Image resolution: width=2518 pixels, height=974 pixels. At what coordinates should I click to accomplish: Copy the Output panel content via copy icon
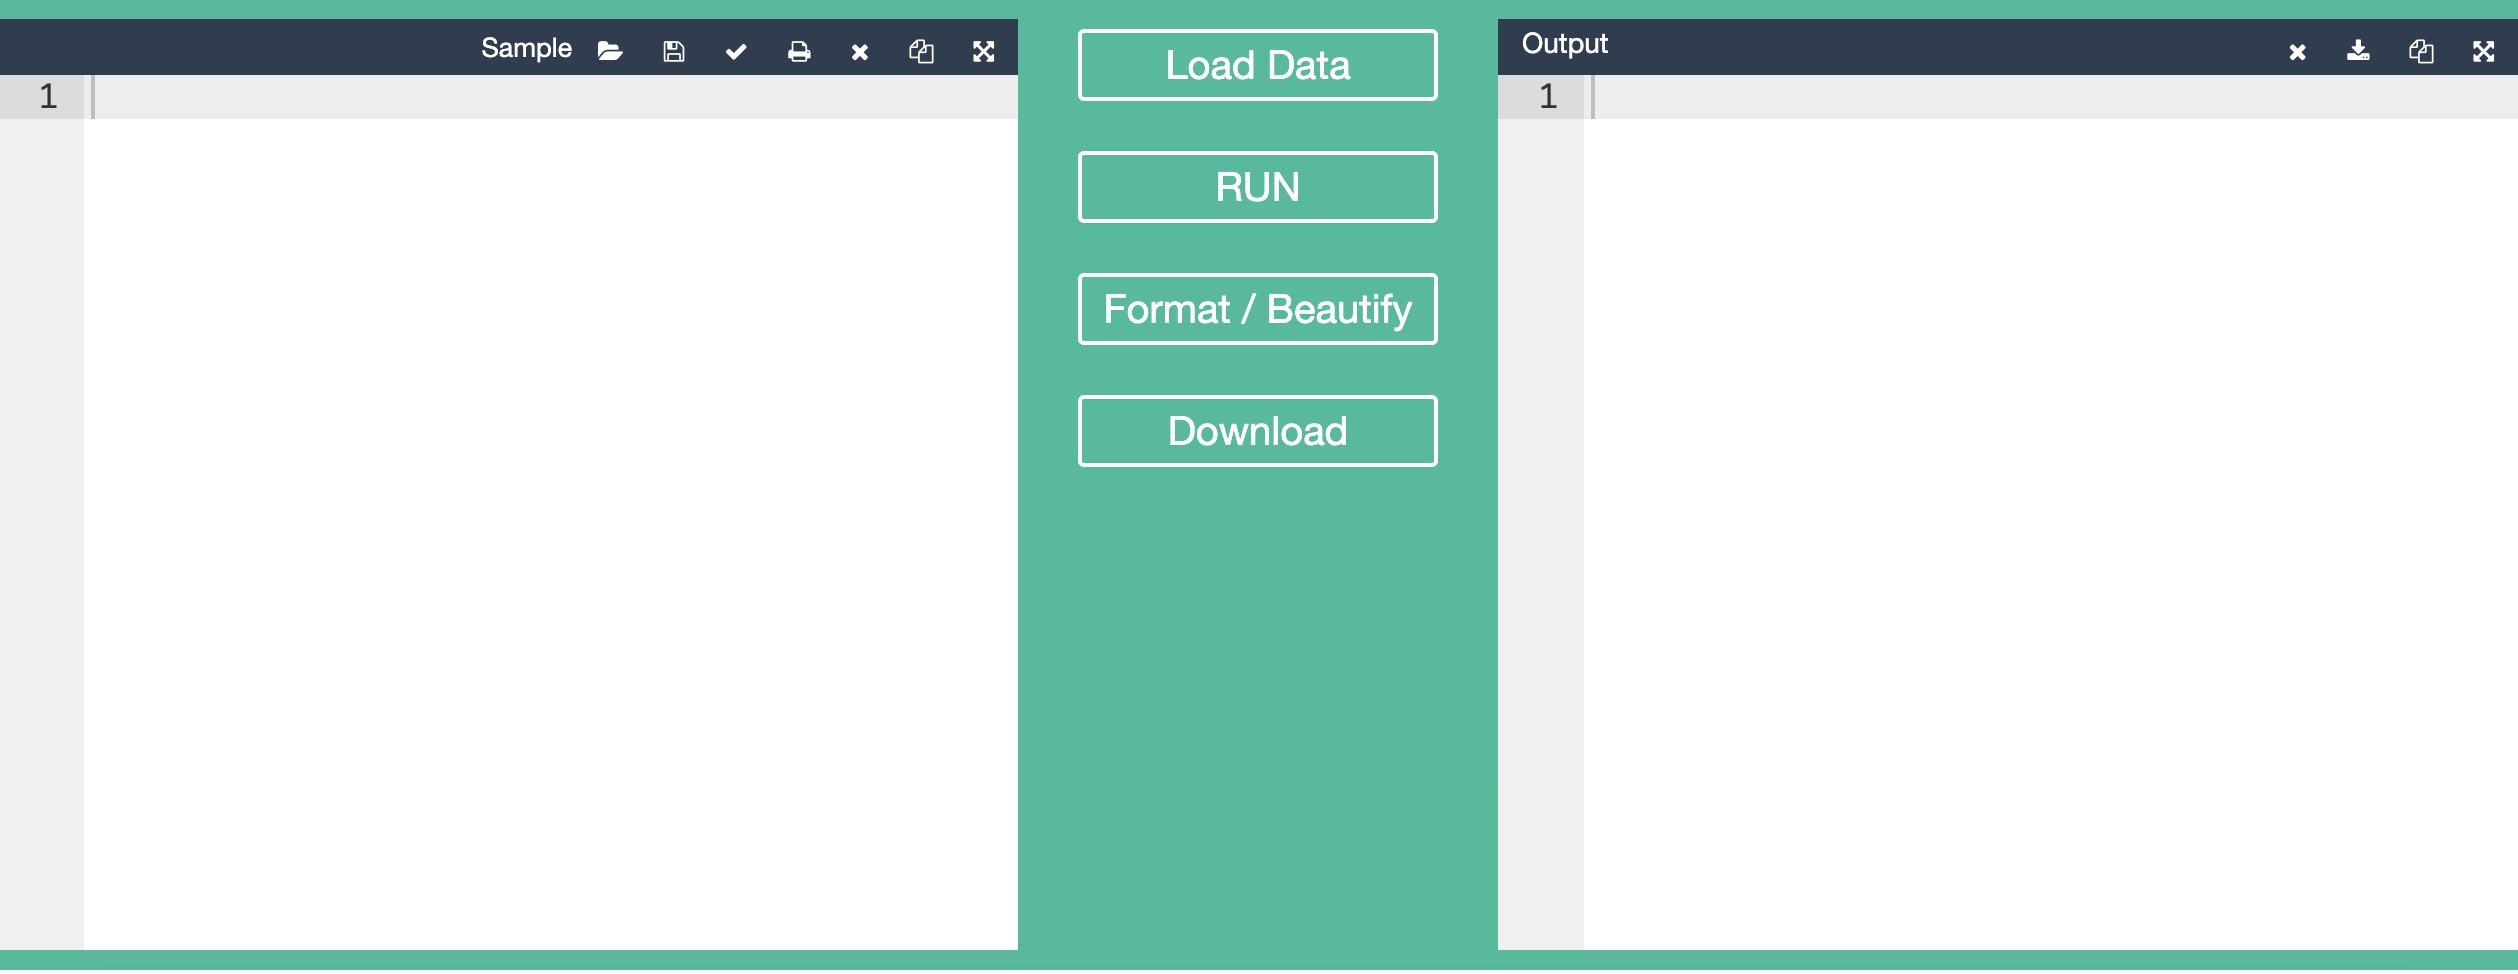click(2422, 50)
